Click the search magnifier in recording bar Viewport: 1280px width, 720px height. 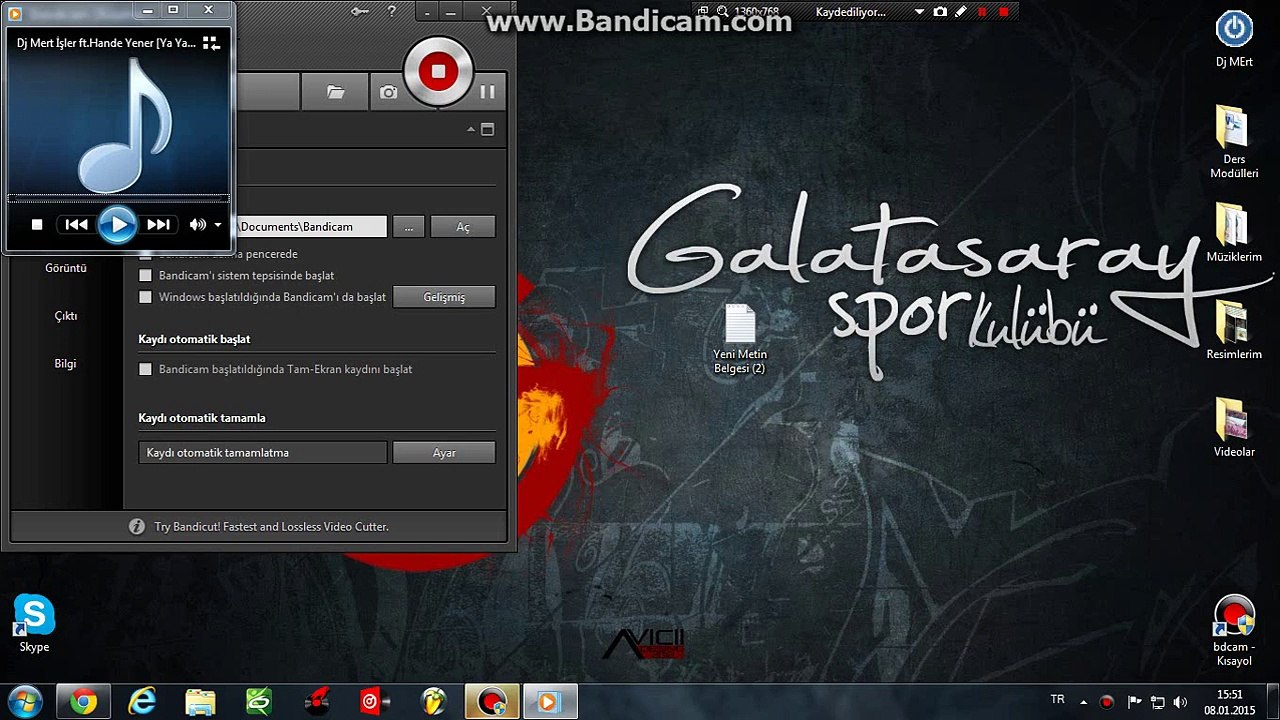tap(722, 12)
